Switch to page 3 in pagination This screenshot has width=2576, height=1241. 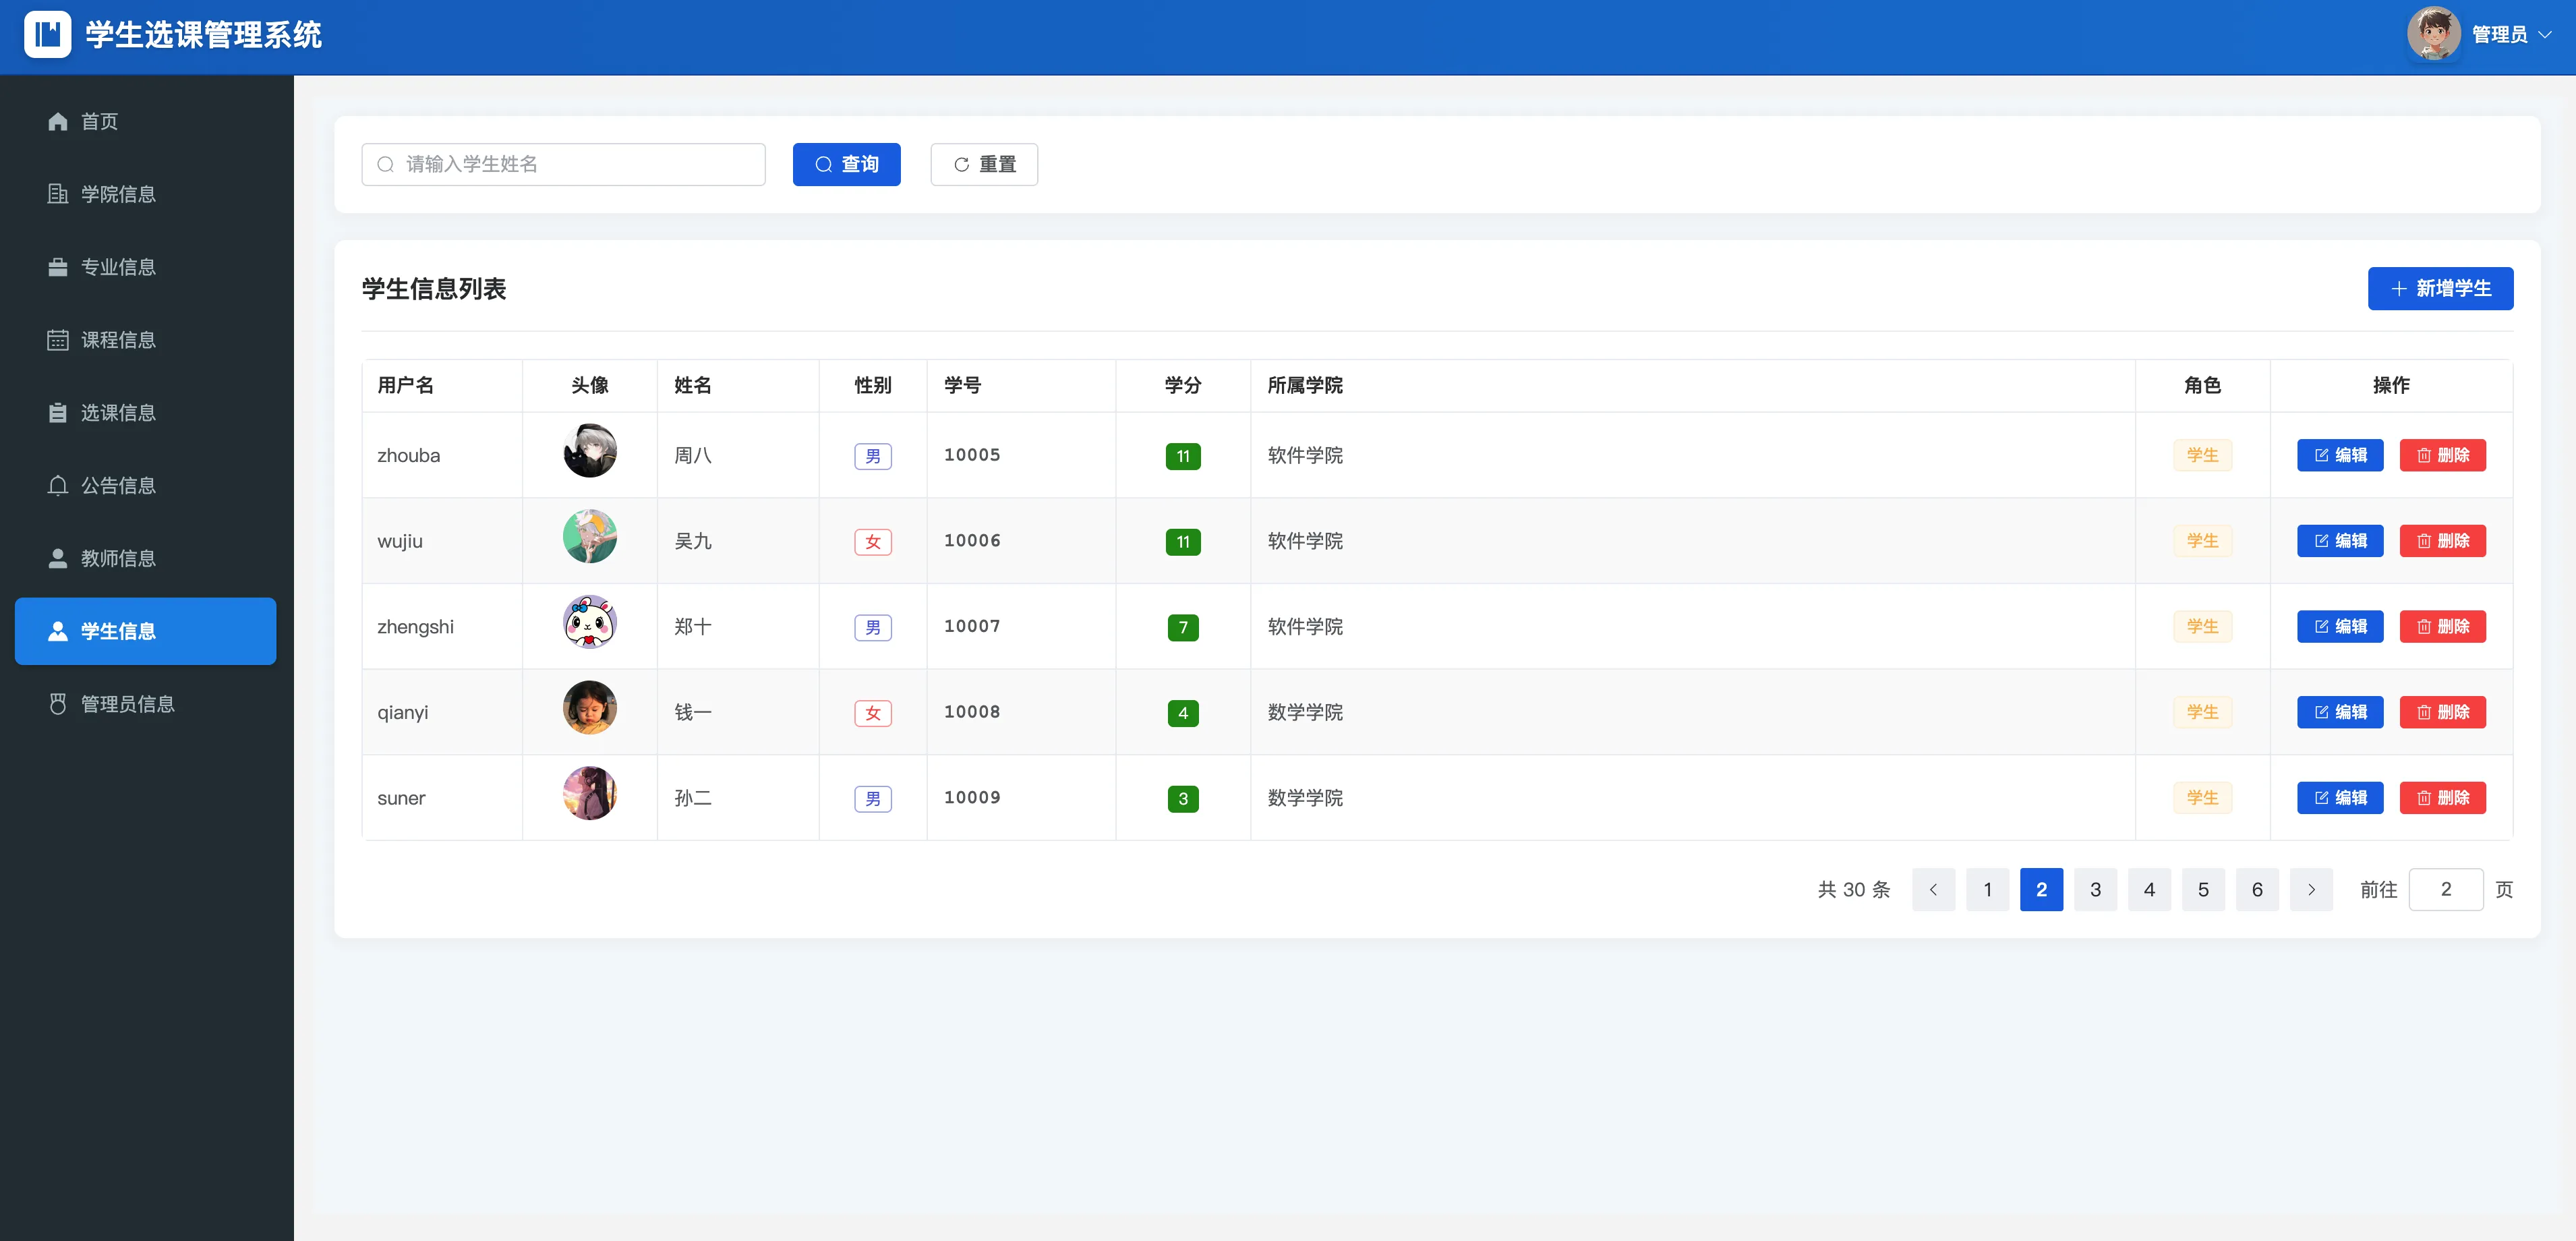(x=2095, y=889)
